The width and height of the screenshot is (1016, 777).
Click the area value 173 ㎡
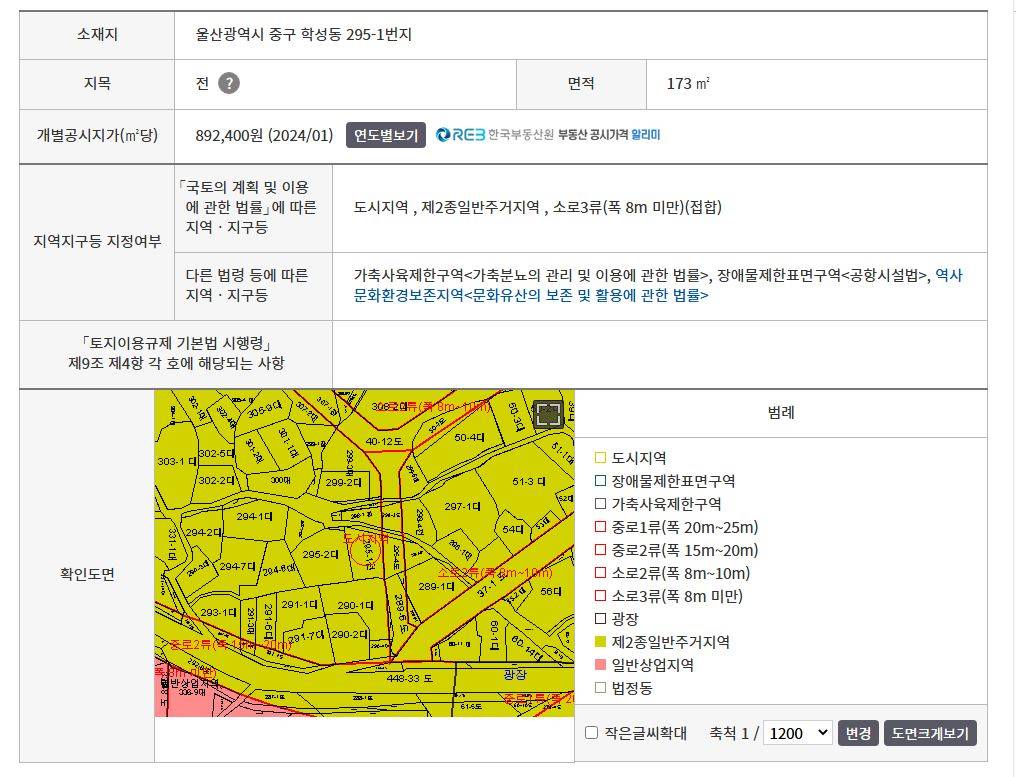[688, 84]
